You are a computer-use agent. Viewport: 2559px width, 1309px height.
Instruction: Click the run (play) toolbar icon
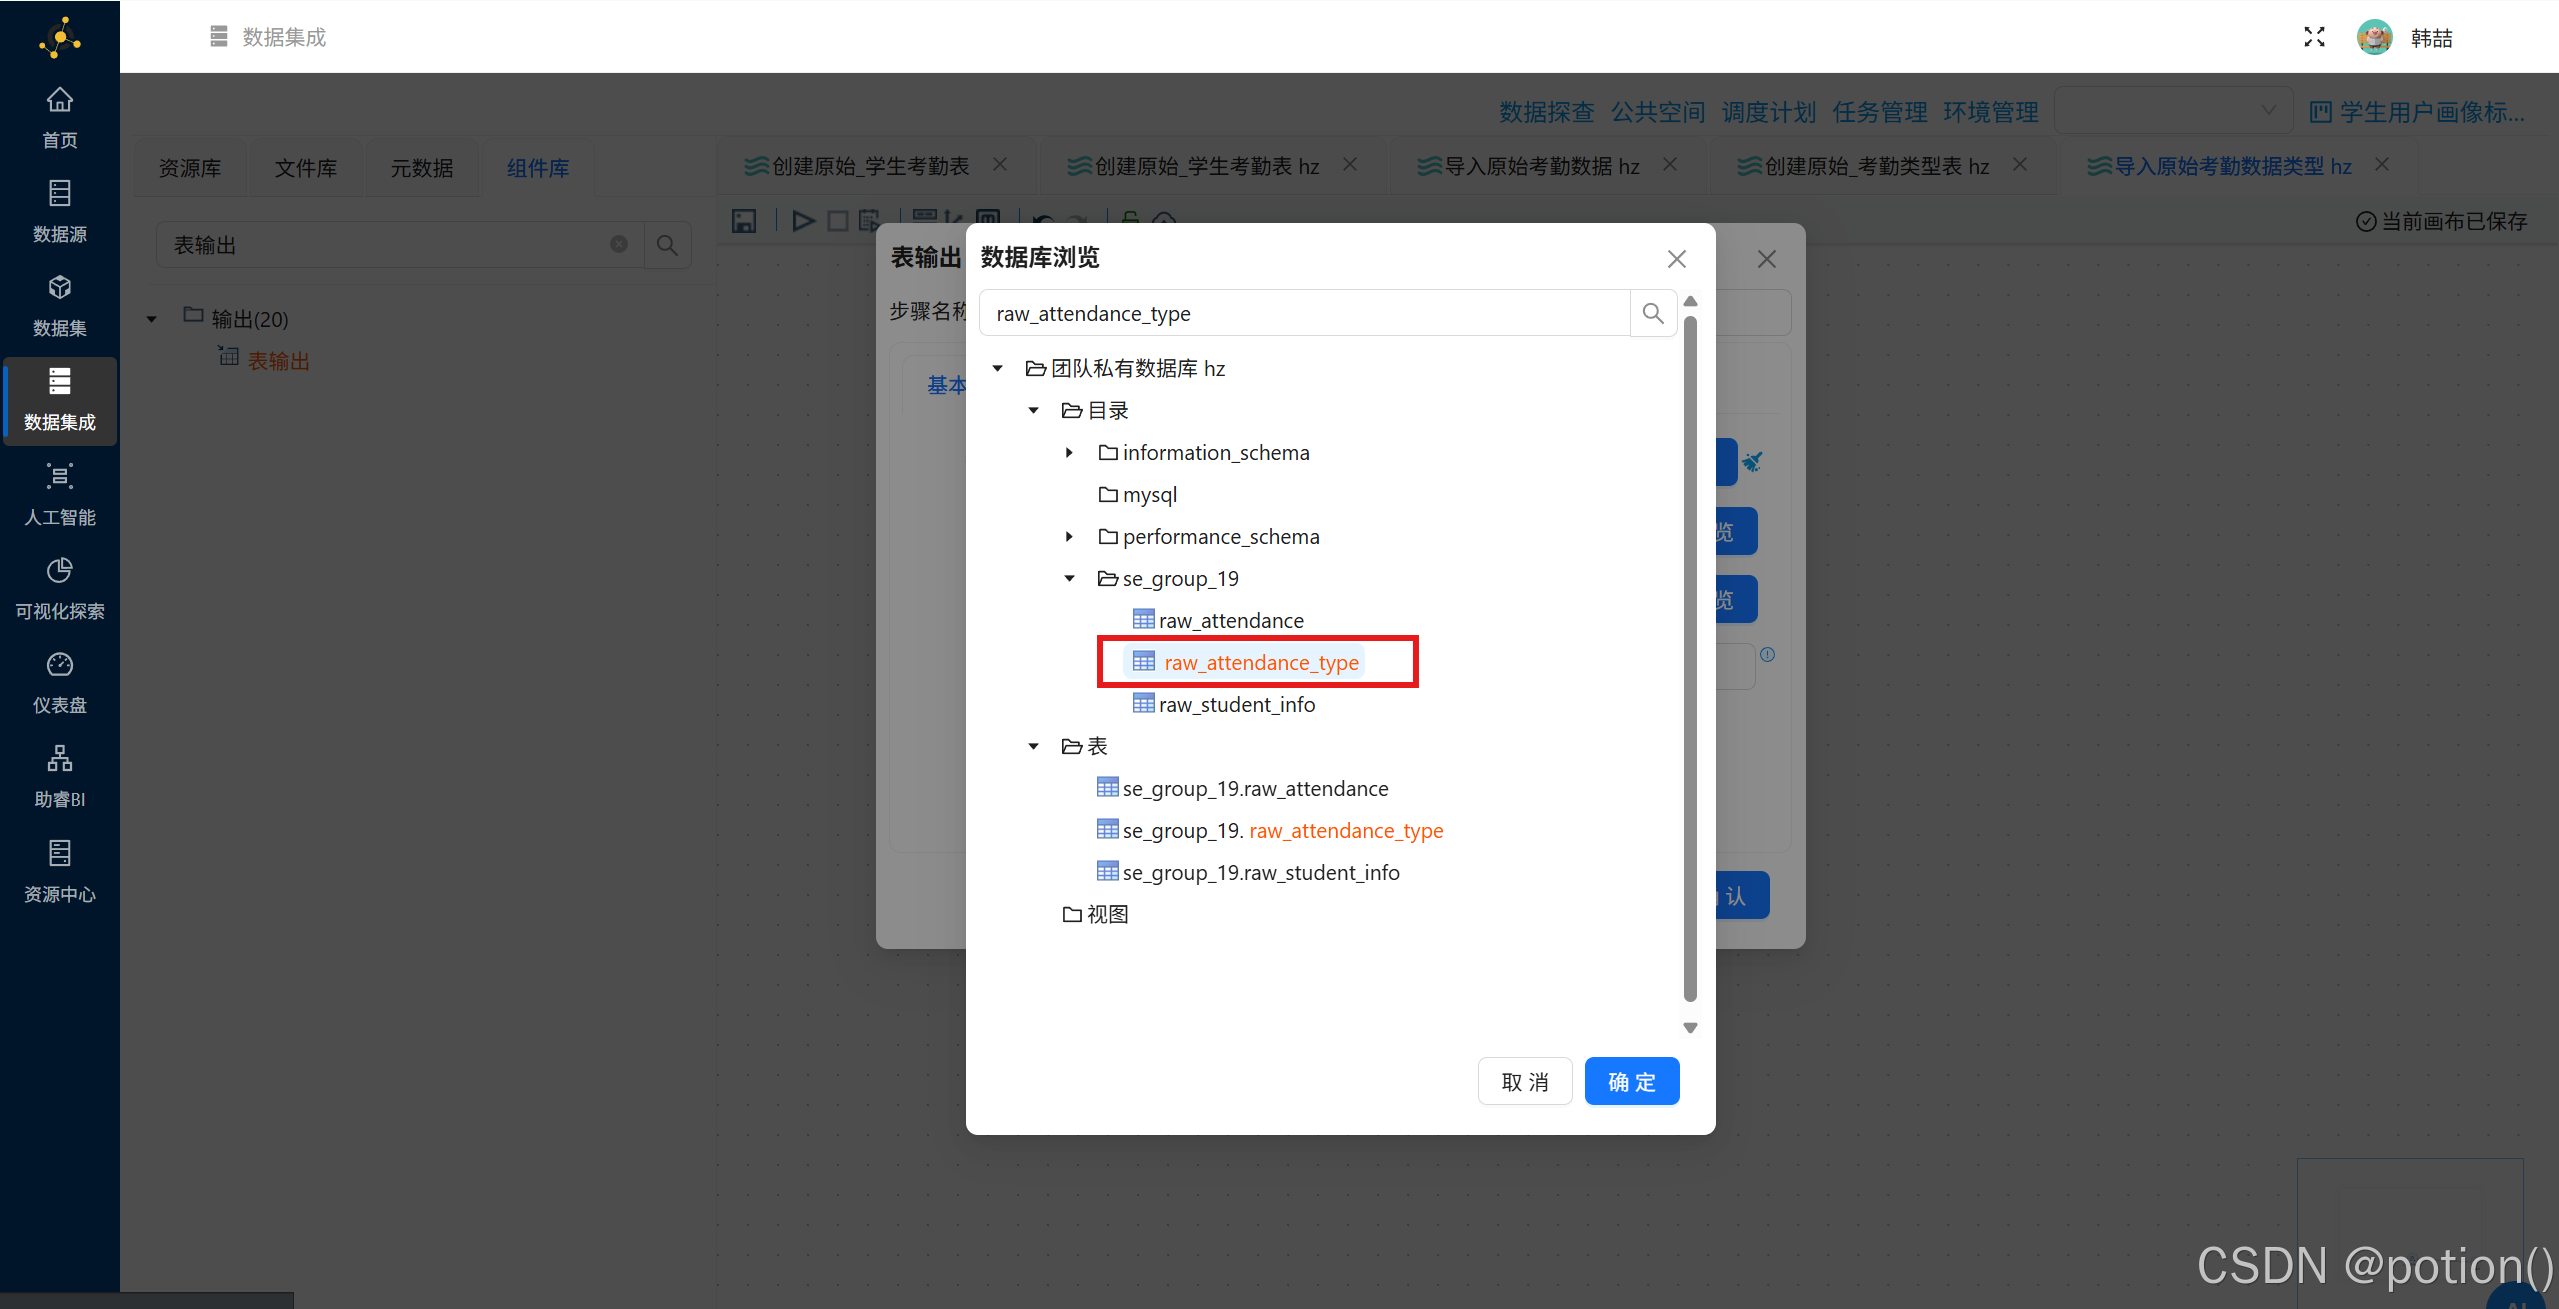[x=803, y=221]
